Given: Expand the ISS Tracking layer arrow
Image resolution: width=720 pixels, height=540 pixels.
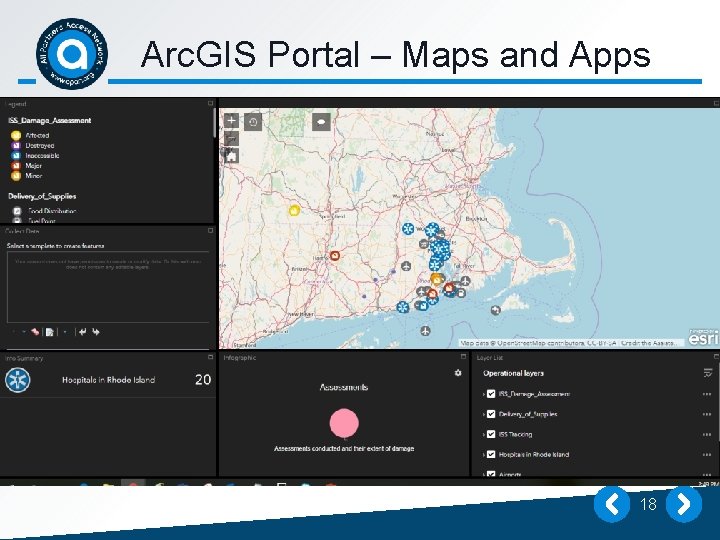Looking at the screenshot, I should [x=484, y=434].
